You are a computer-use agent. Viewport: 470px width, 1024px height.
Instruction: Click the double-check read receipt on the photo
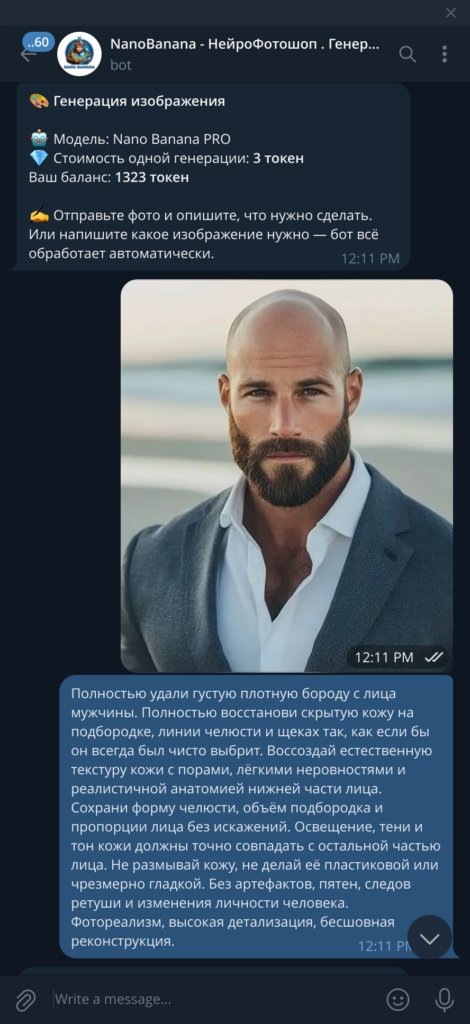(x=434, y=657)
